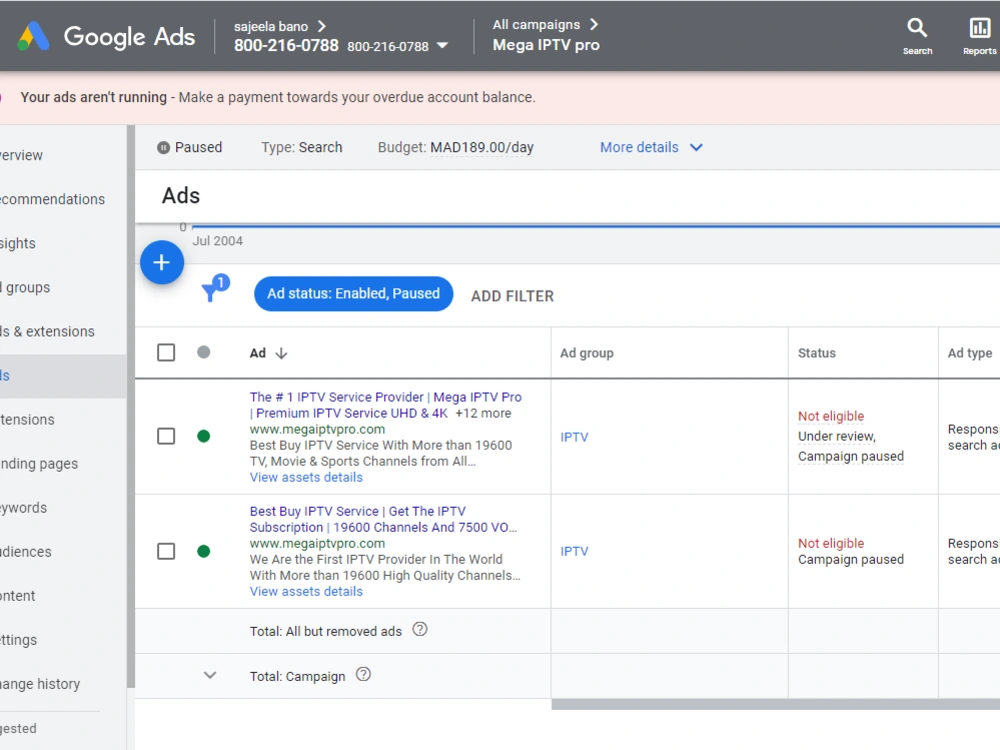
Task: Open Change history in the sidebar
Action: coord(40,684)
